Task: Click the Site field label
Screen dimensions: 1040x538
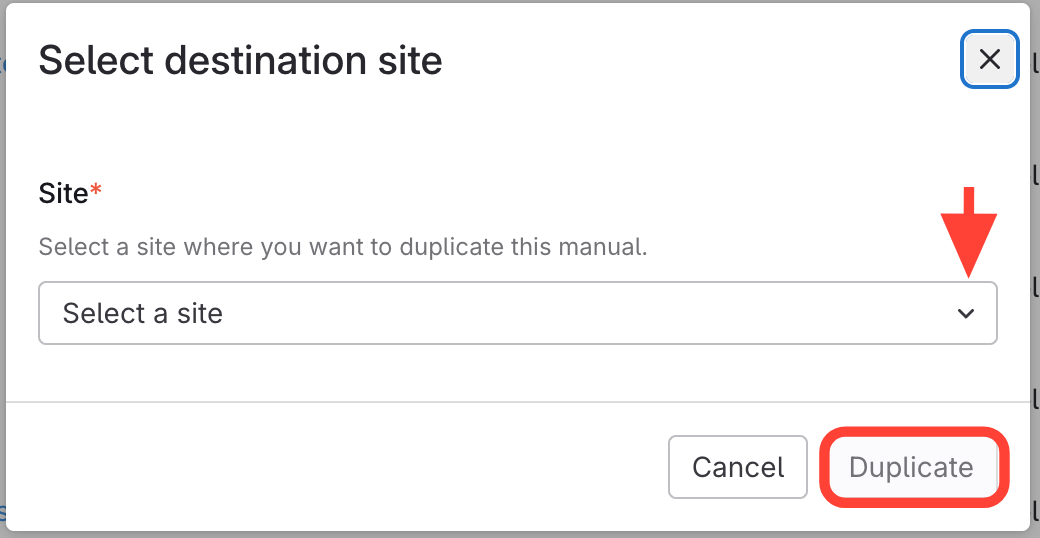Action: (63, 193)
